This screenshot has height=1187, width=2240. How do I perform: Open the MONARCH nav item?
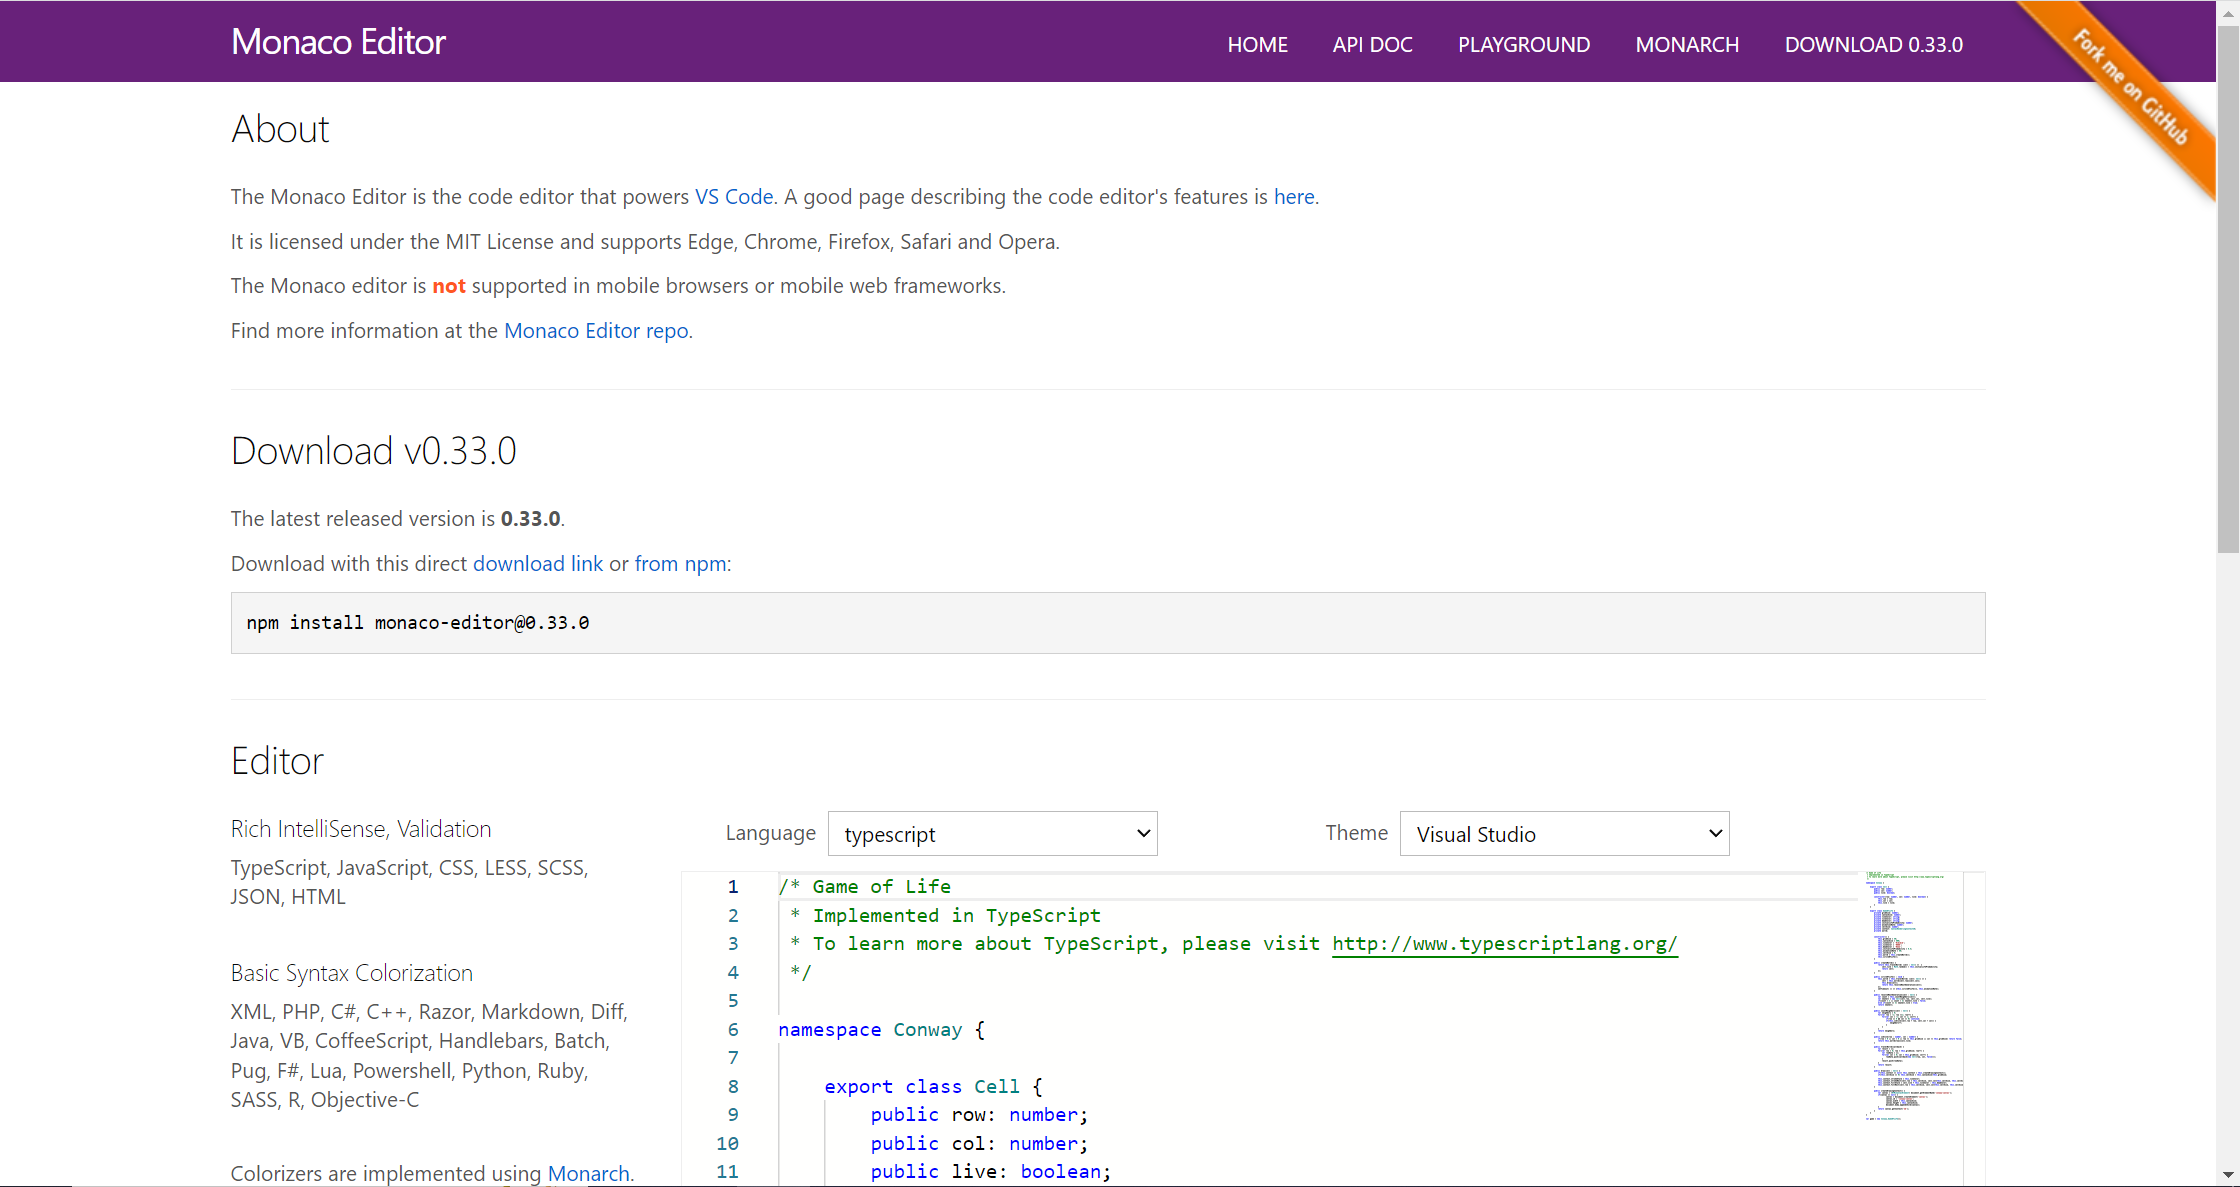tap(1687, 45)
